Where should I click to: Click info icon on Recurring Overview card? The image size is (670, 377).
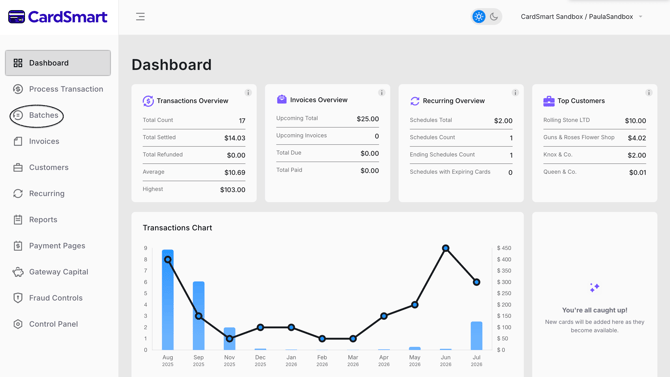pyautogui.click(x=515, y=92)
